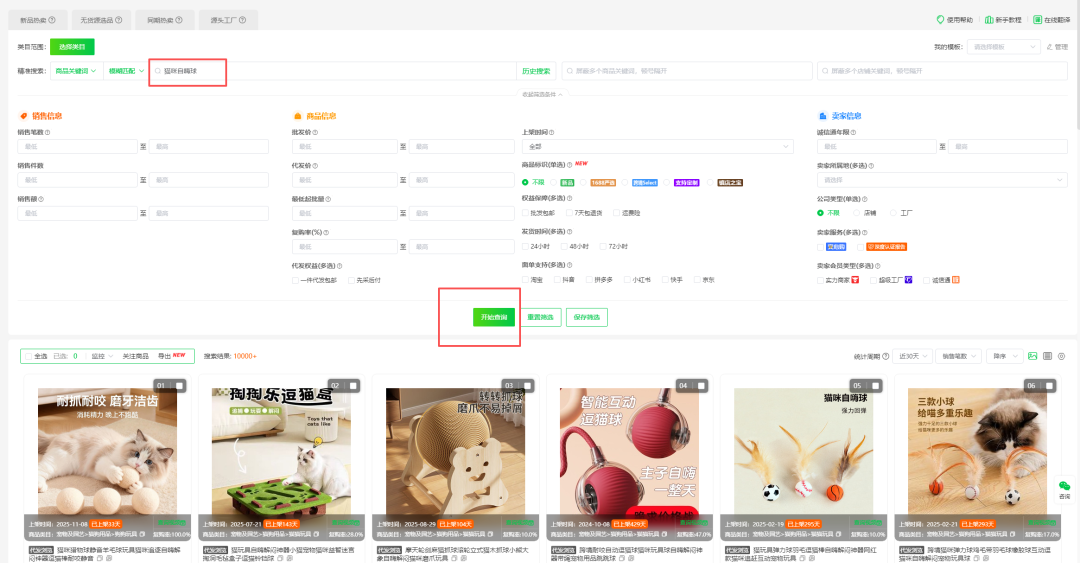The image size is (1080, 563).
Task: Click the blue 卖家信息 building icon
Action: (x=822, y=116)
